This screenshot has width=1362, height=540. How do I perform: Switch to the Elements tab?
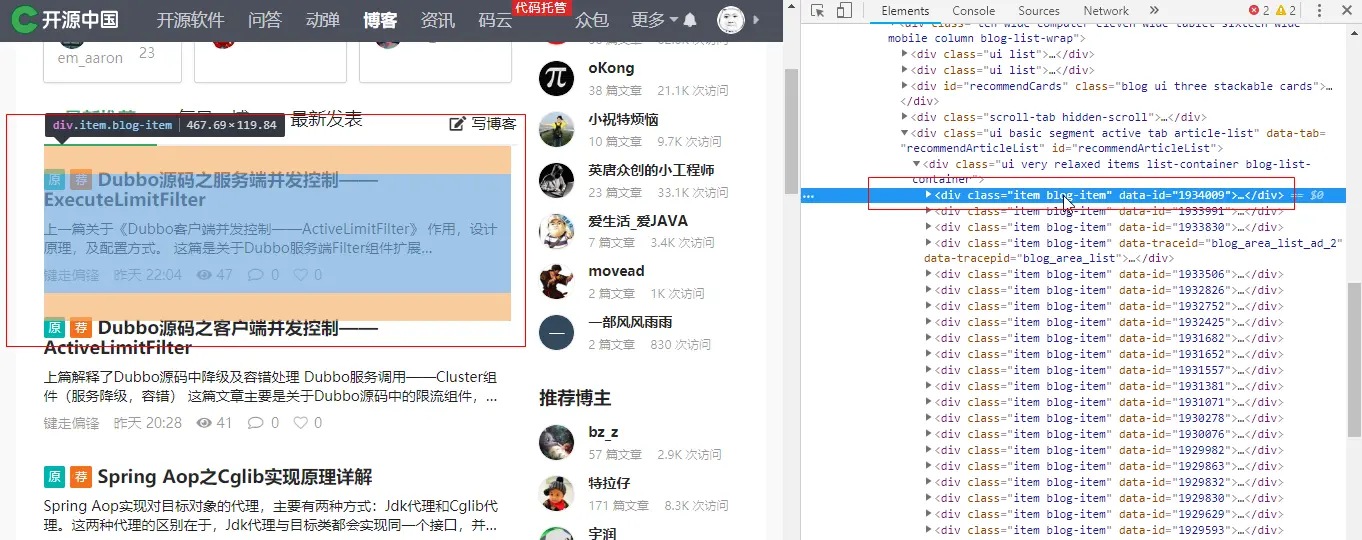click(x=905, y=11)
